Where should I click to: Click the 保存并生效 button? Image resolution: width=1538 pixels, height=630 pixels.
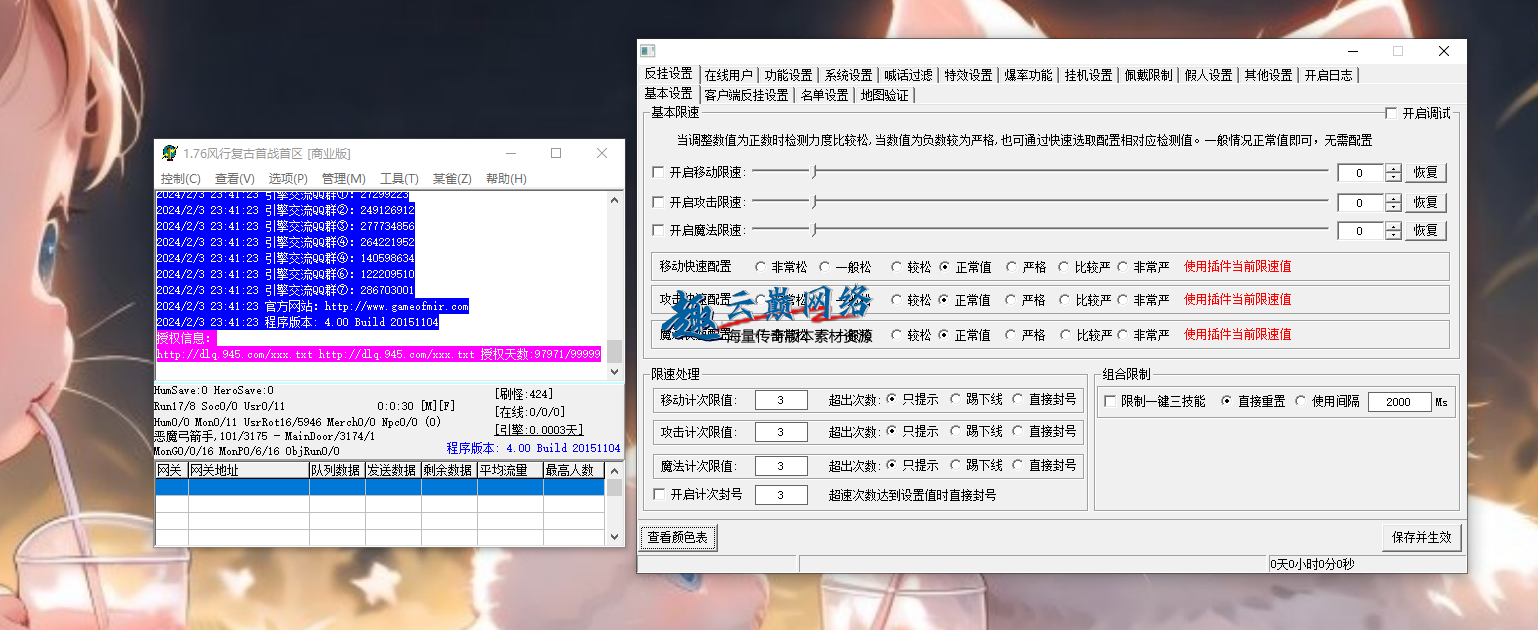[x=1421, y=537]
